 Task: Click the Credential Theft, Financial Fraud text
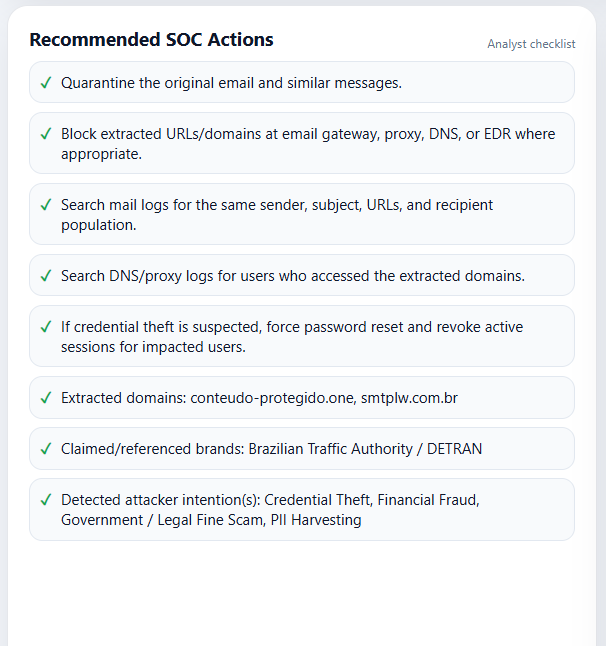click(372, 500)
